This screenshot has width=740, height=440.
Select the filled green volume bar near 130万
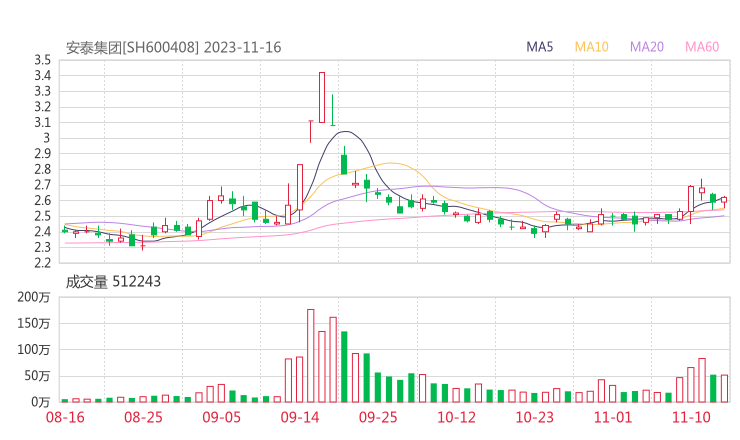344,367
